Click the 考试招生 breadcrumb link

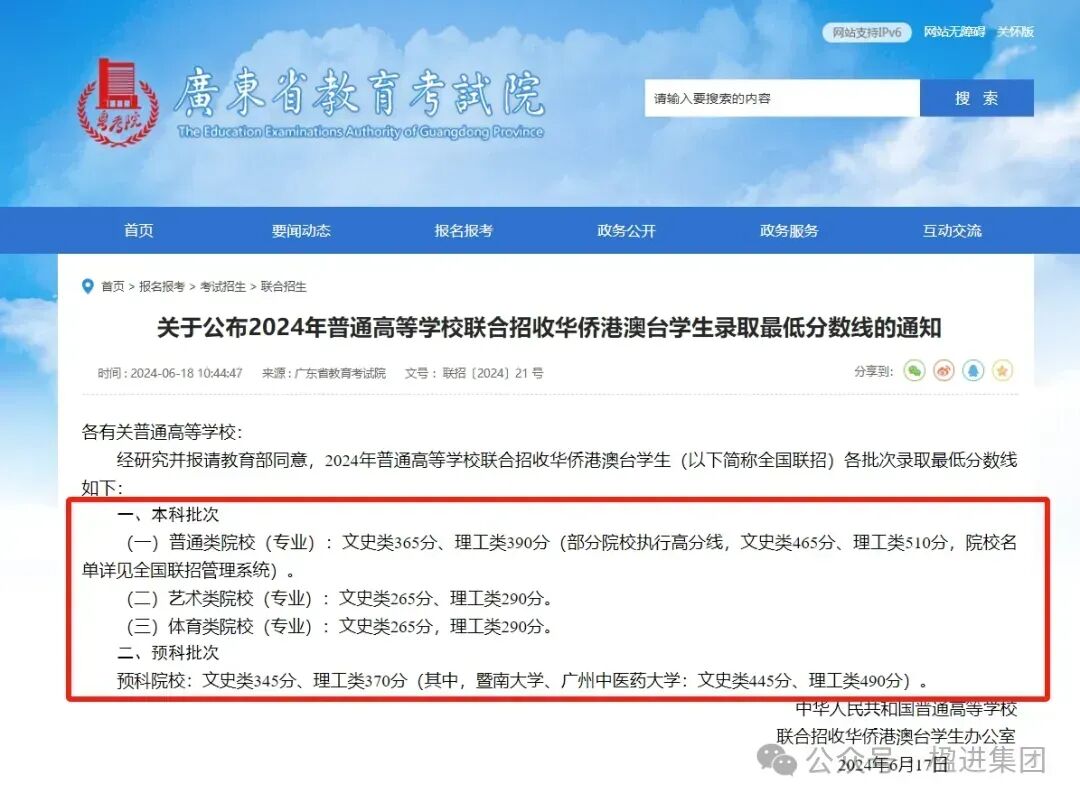222,286
